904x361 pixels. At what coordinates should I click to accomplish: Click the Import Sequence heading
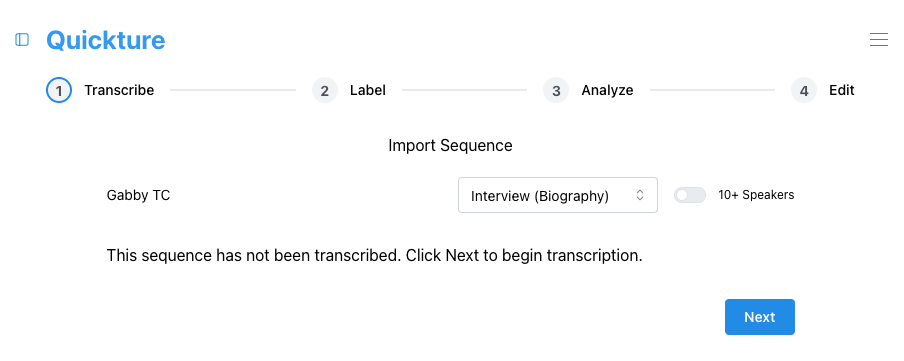pyautogui.click(x=450, y=145)
